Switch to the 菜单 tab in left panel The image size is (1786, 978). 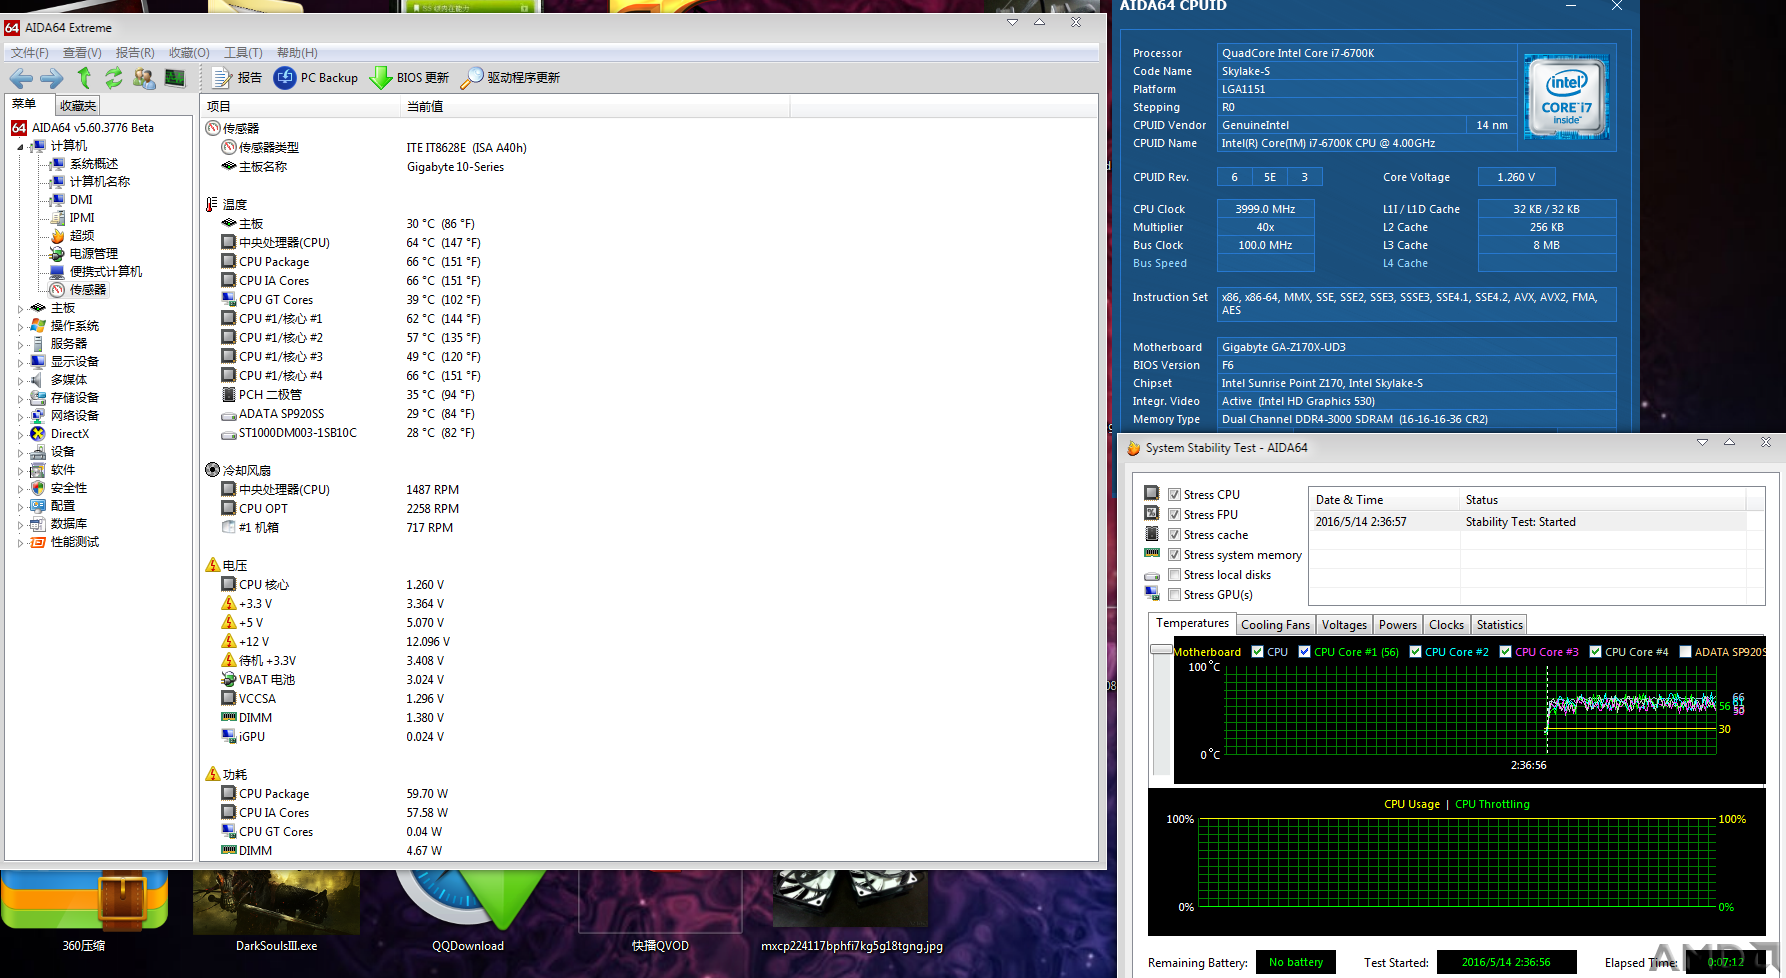[x=24, y=104]
